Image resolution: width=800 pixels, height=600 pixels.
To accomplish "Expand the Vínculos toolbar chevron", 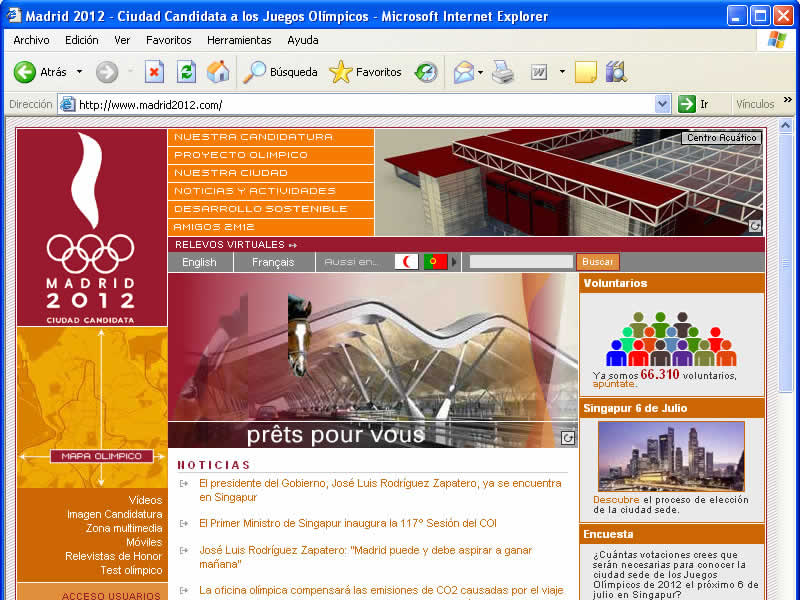I will click(x=788, y=99).
